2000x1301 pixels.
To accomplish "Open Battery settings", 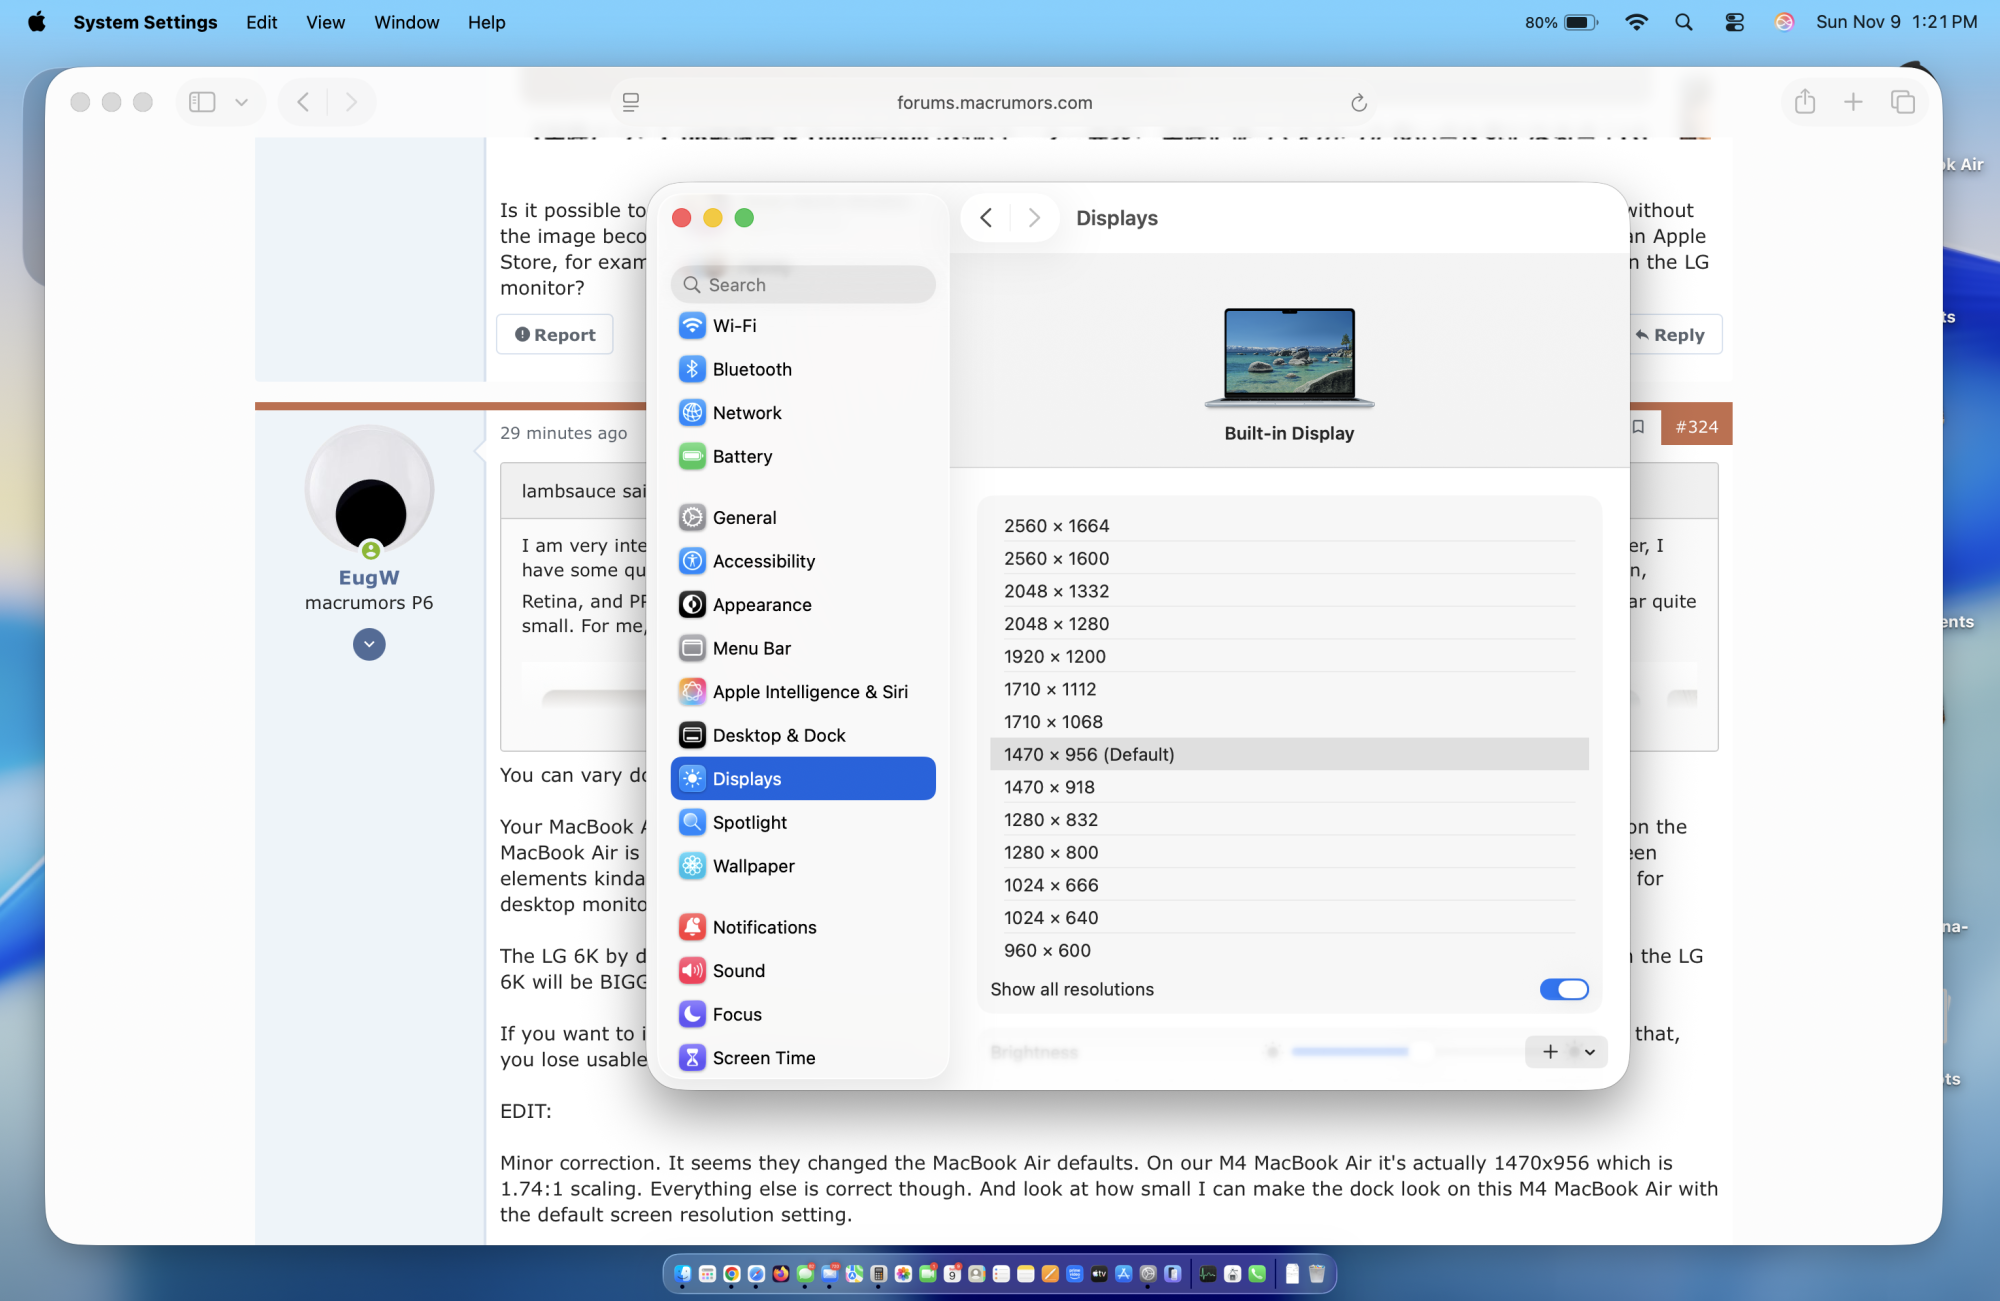I will click(x=743, y=456).
